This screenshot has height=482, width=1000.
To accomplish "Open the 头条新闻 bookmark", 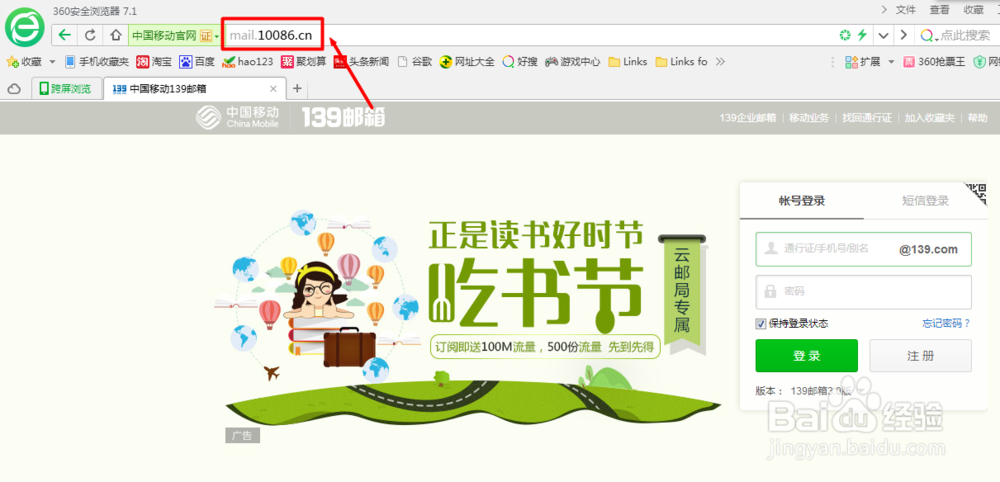I will tap(361, 62).
